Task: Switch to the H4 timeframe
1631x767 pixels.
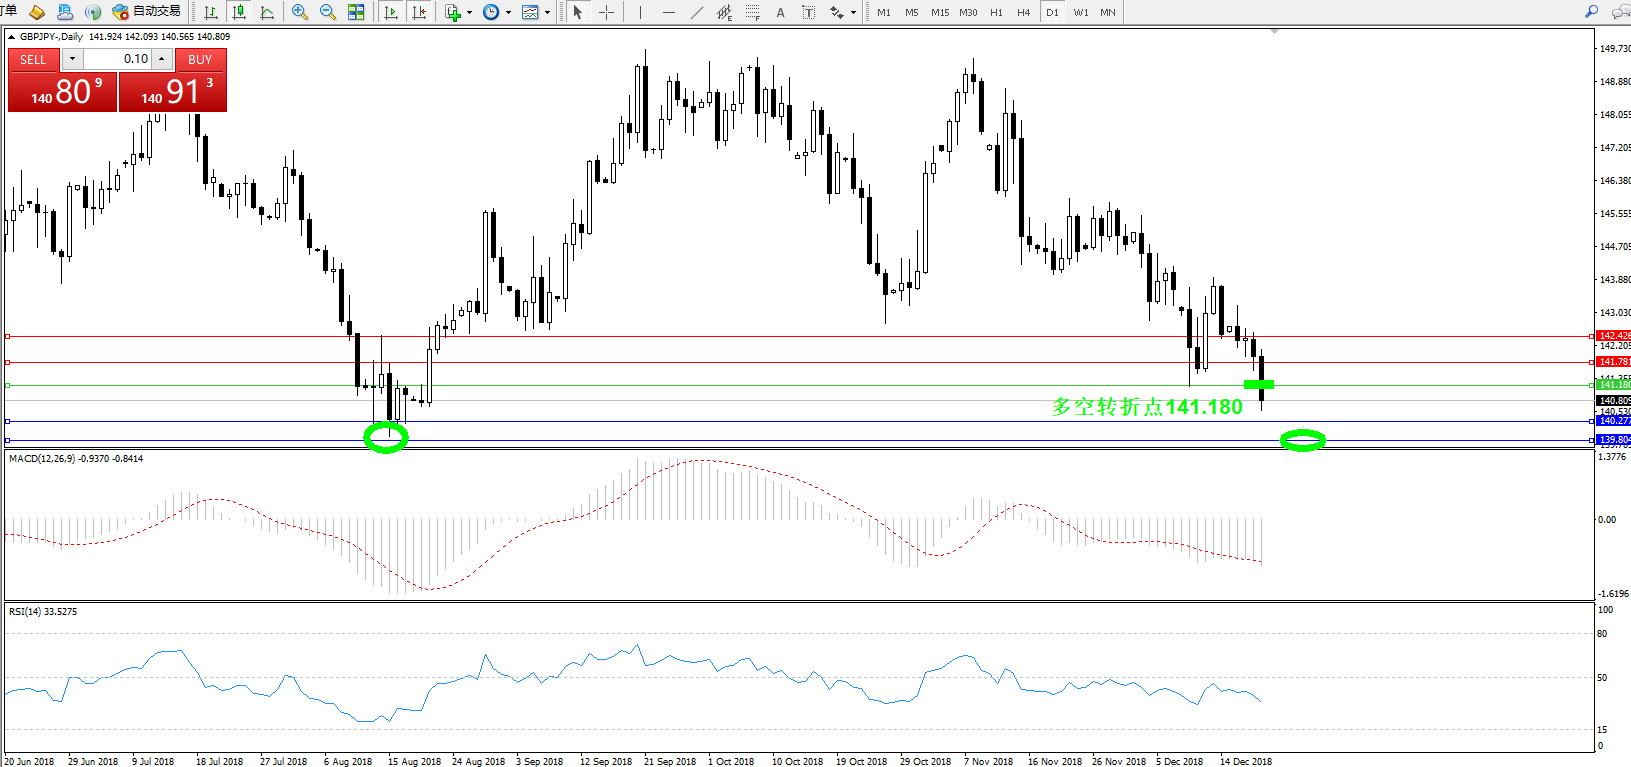Action: [x=1023, y=12]
